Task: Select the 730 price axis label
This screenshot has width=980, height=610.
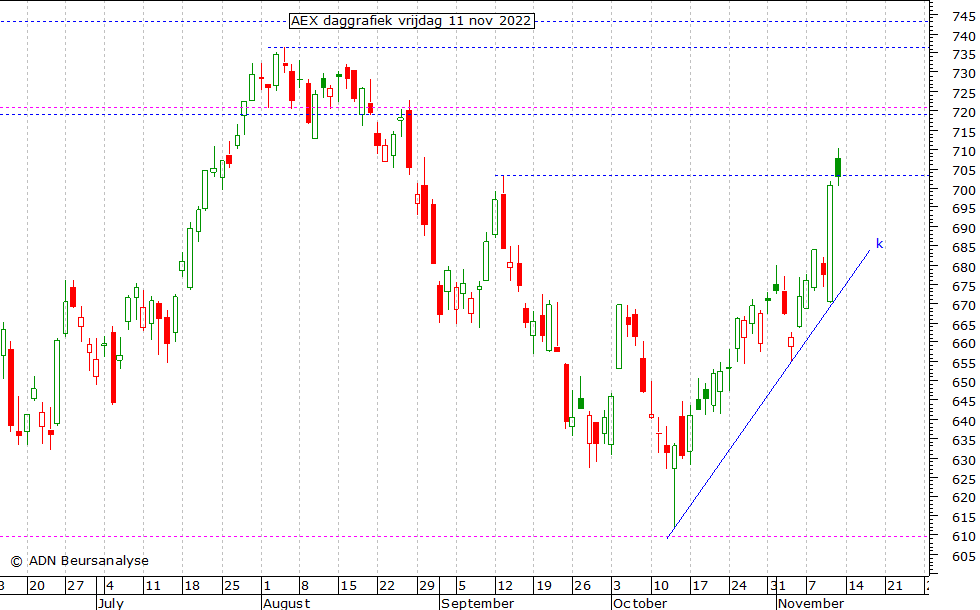Action: (963, 74)
